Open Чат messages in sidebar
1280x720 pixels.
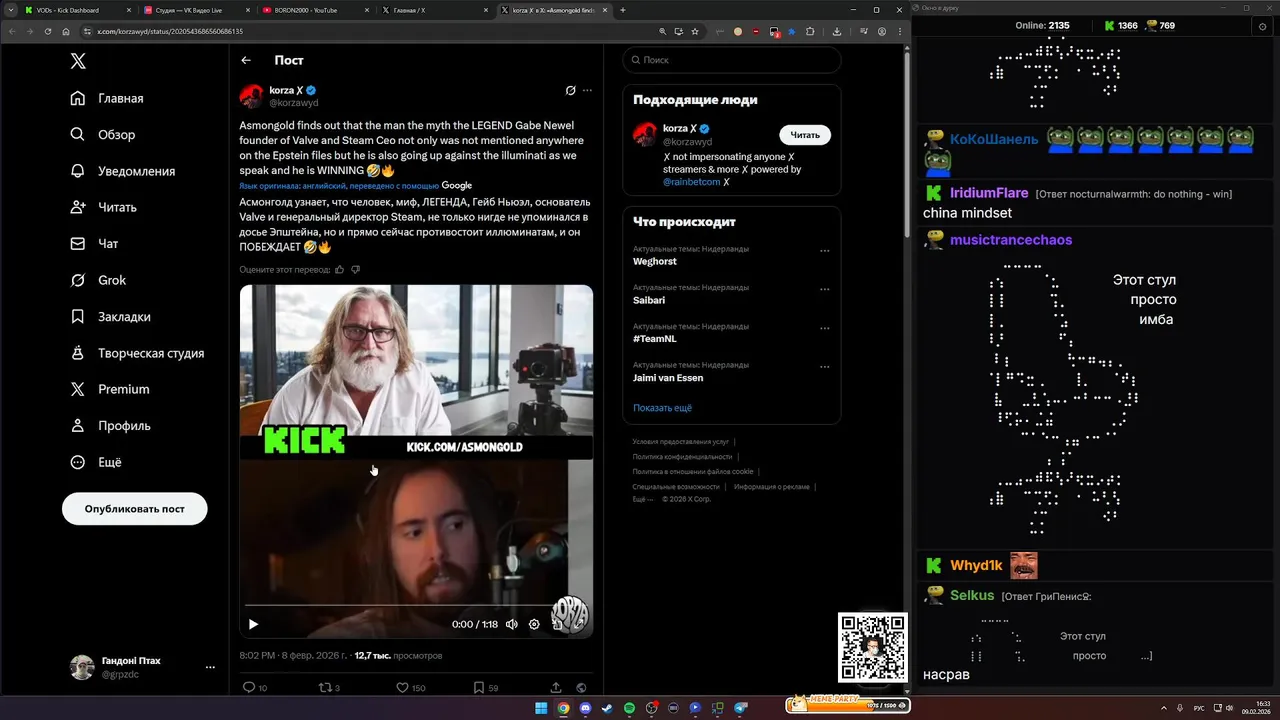click(x=94, y=243)
